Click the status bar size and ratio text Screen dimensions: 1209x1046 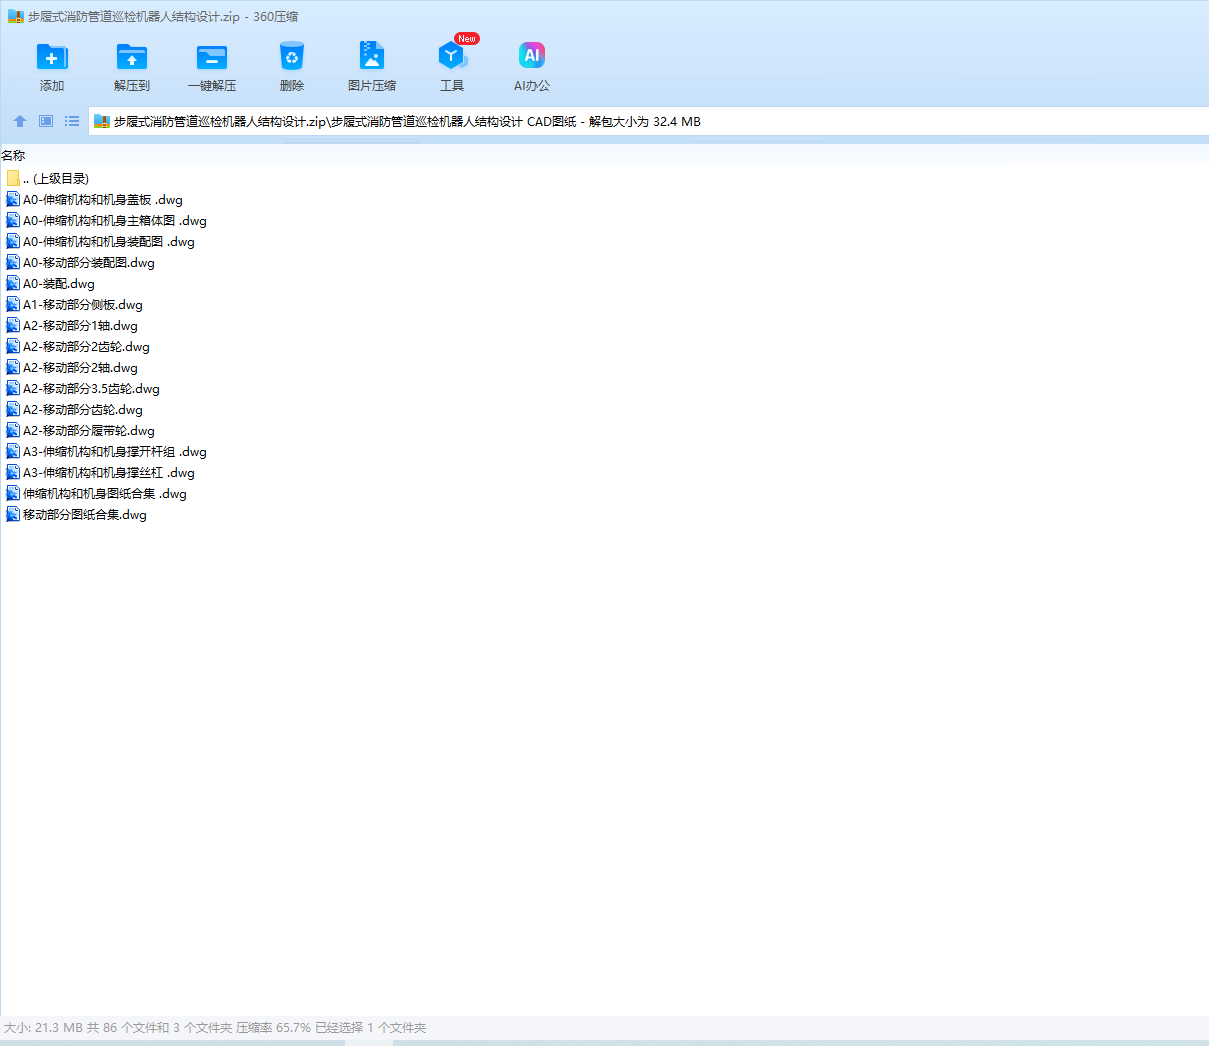(215, 1027)
